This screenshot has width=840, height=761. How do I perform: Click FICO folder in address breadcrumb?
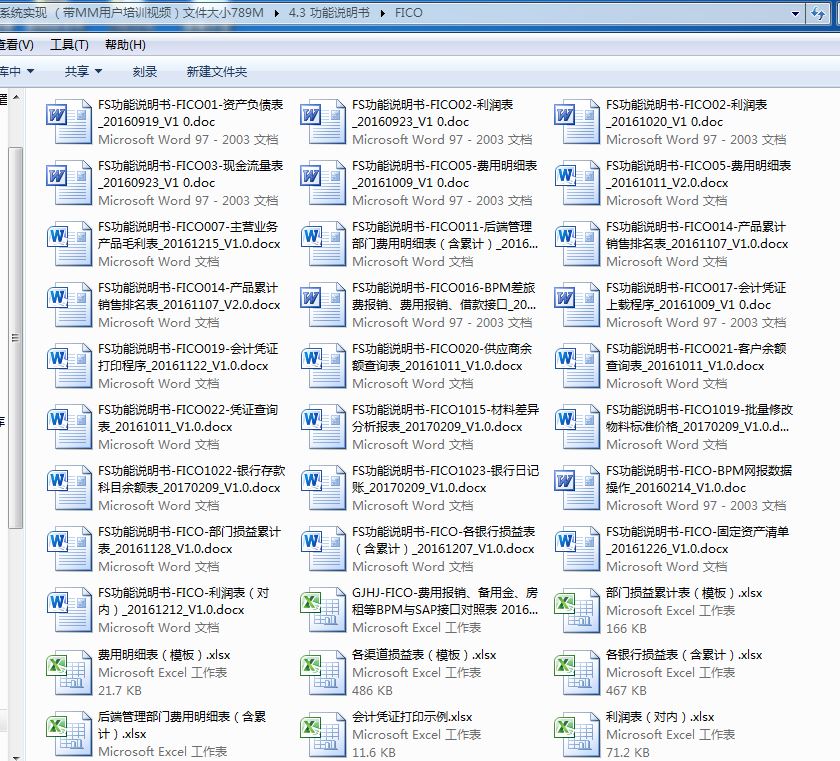point(408,12)
